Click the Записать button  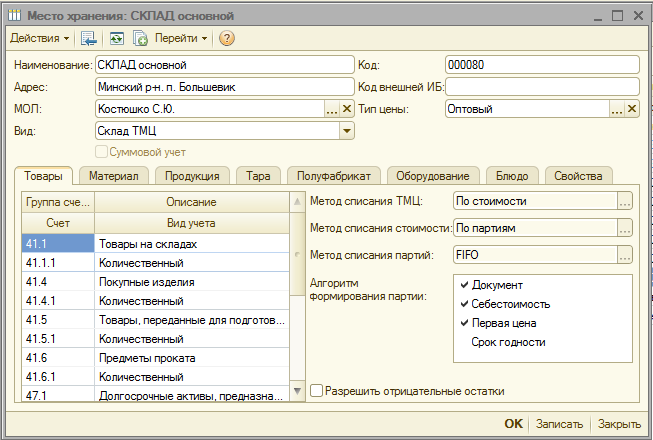[x=558, y=423]
